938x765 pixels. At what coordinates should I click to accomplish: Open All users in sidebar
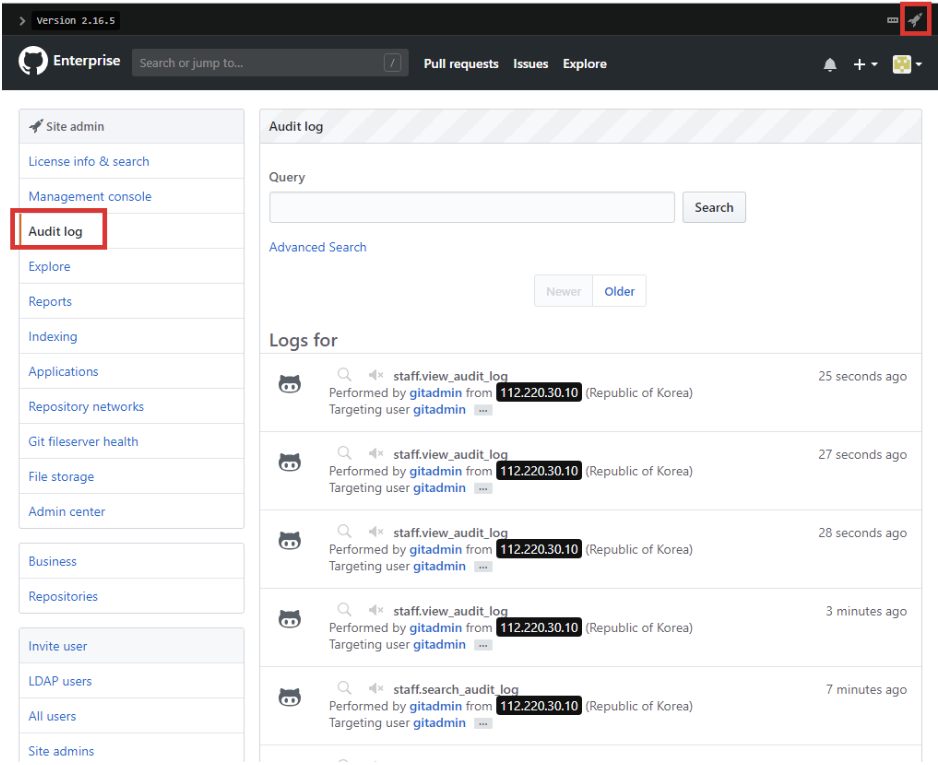[x=52, y=716]
